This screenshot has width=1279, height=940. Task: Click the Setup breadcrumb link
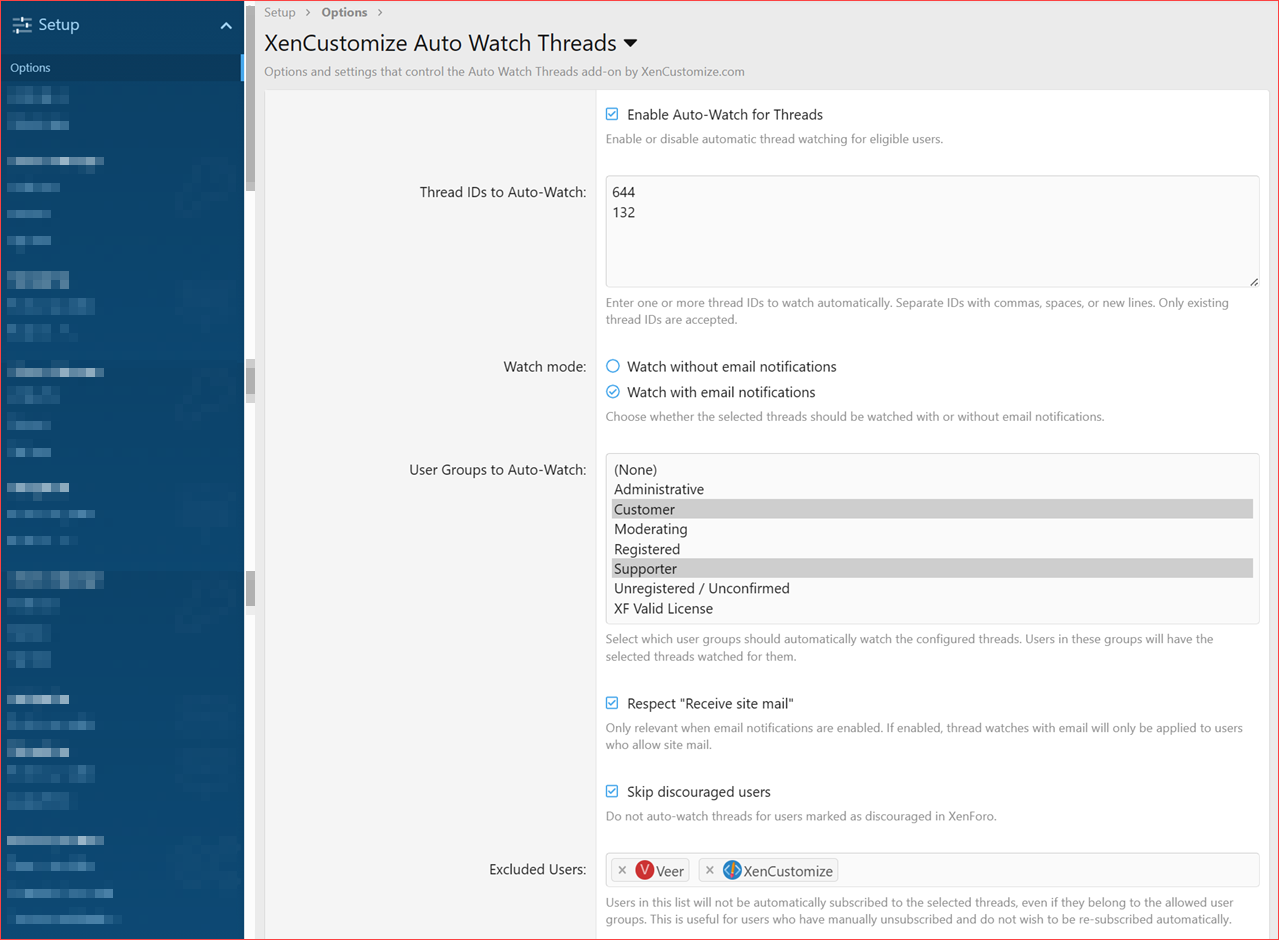(280, 12)
